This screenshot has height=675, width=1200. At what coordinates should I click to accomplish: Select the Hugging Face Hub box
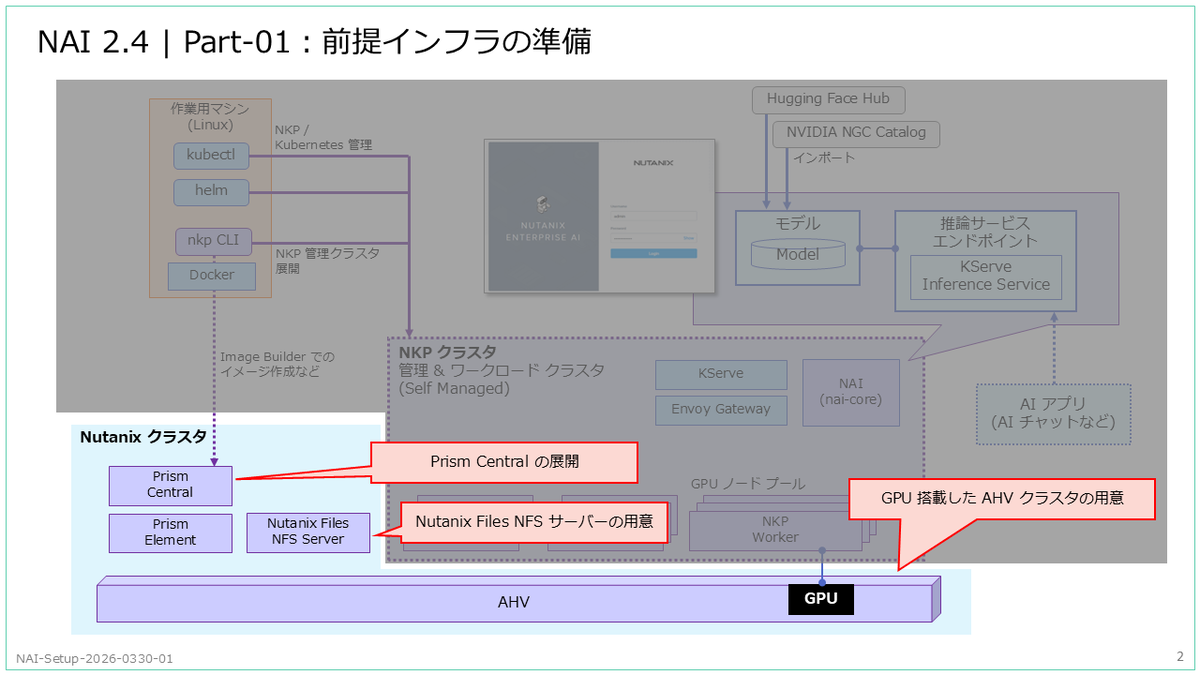point(828,99)
